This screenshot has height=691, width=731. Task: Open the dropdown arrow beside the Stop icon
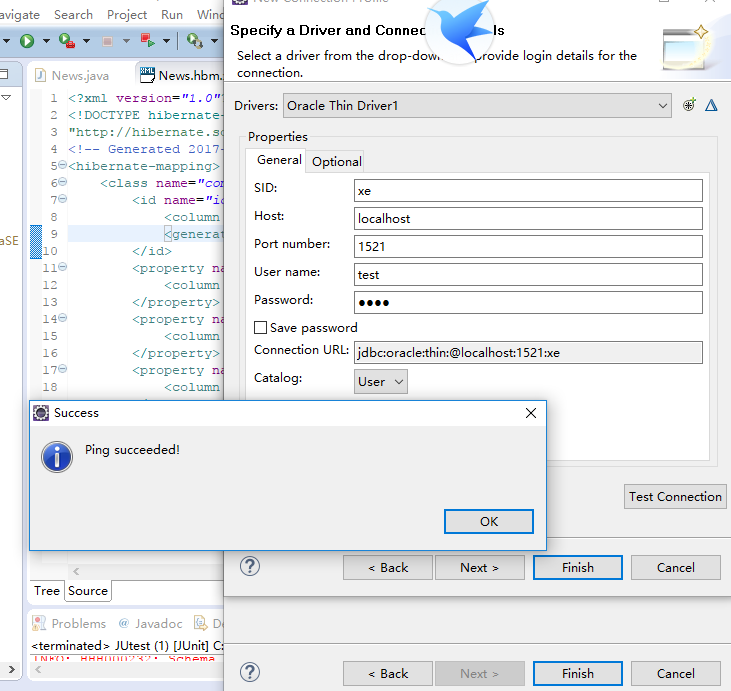[x=126, y=41]
